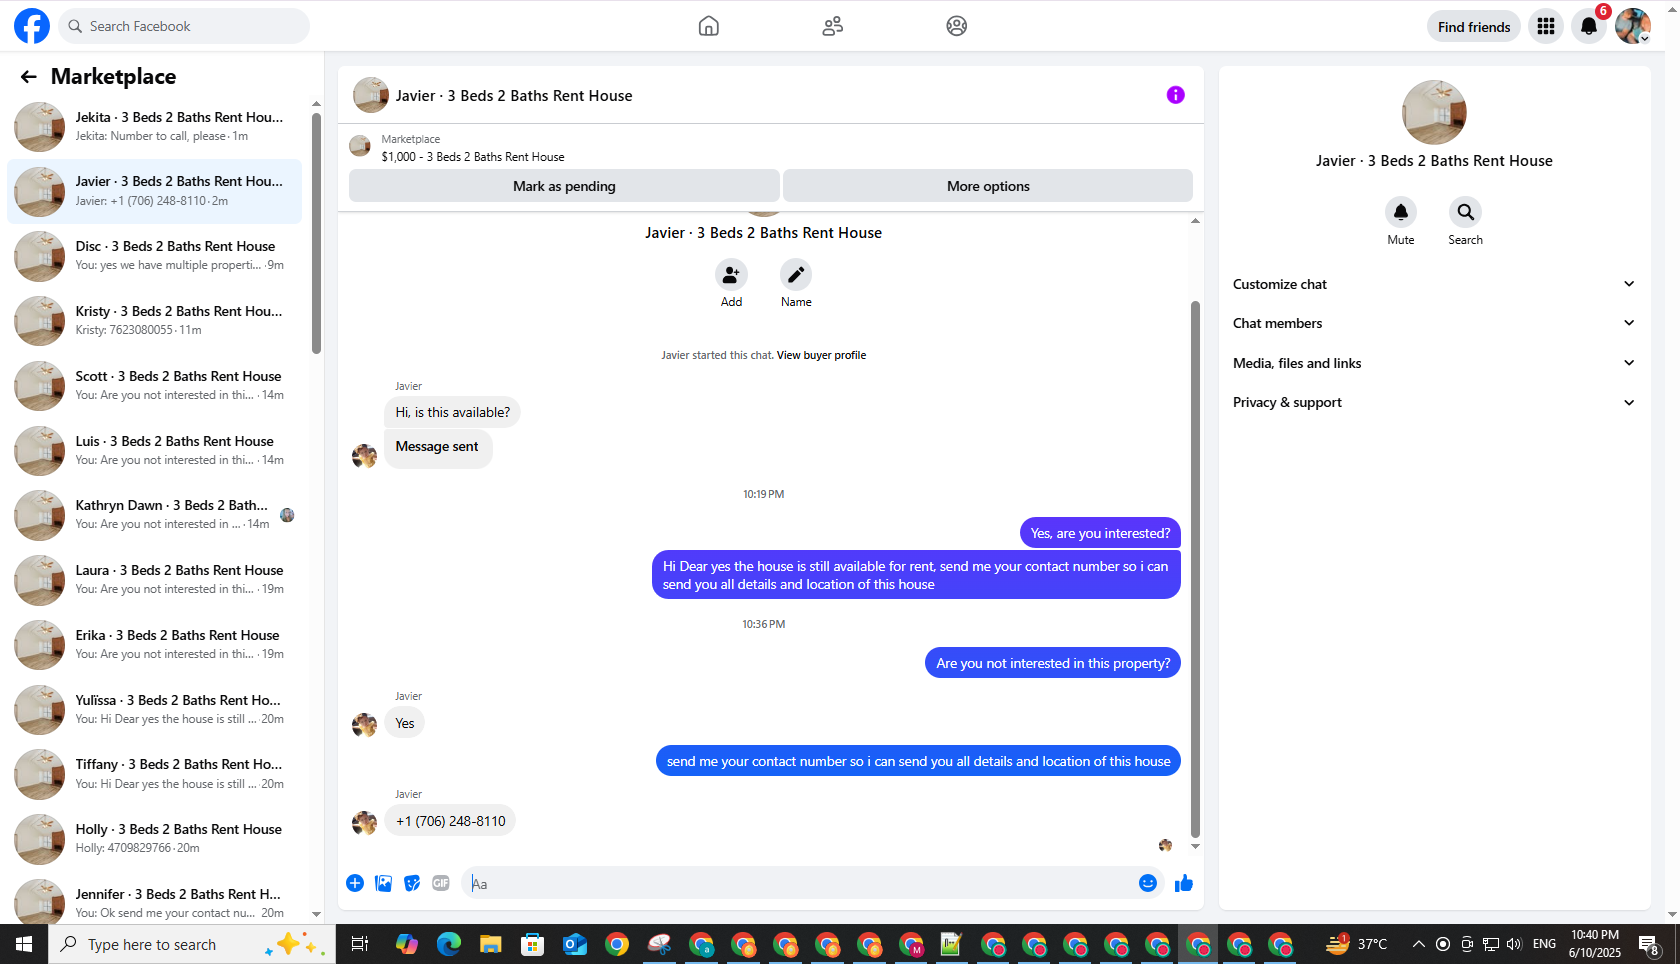Expand Customize chat section
The image size is (1680, 964).
click(1434, 284)
